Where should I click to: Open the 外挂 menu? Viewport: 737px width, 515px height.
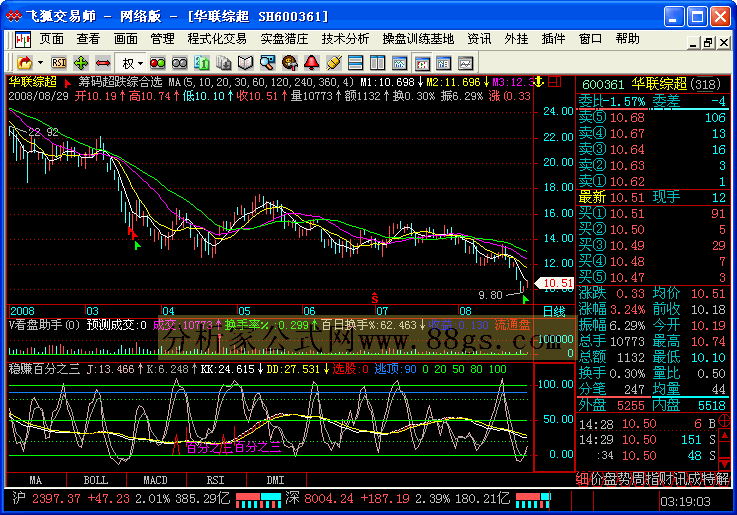click(x=516, y=39)
